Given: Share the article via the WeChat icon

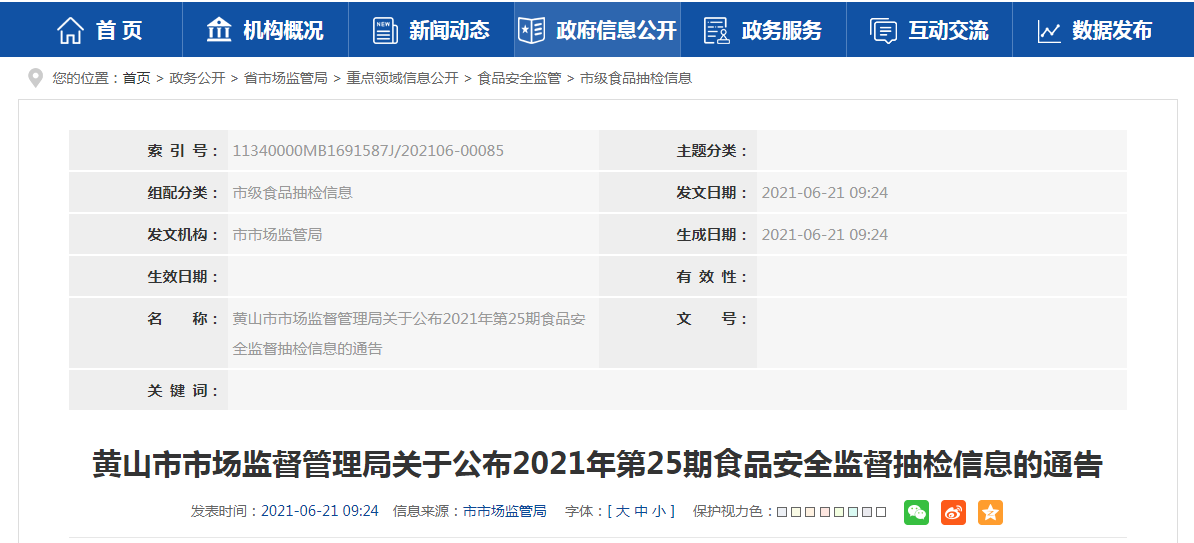Looking at the screenshot, I should click(x=917, y=512).
